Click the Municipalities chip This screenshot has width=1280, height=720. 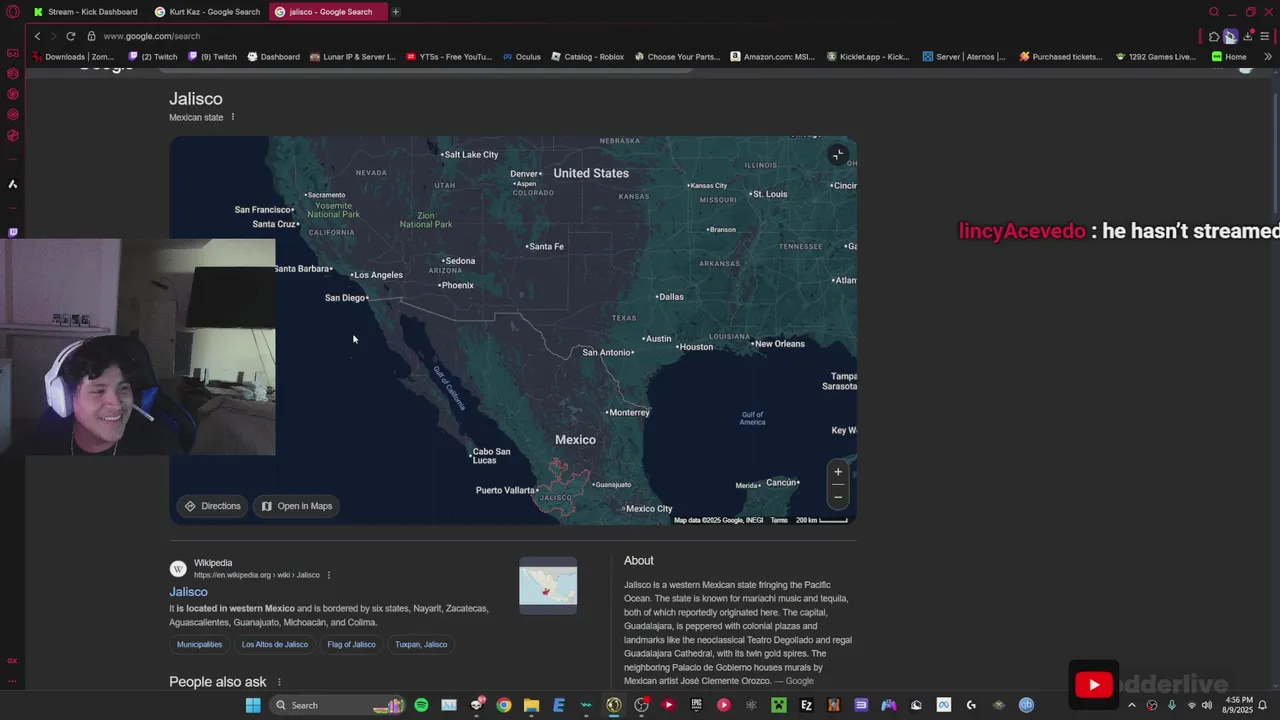click(x=199, y=645)
